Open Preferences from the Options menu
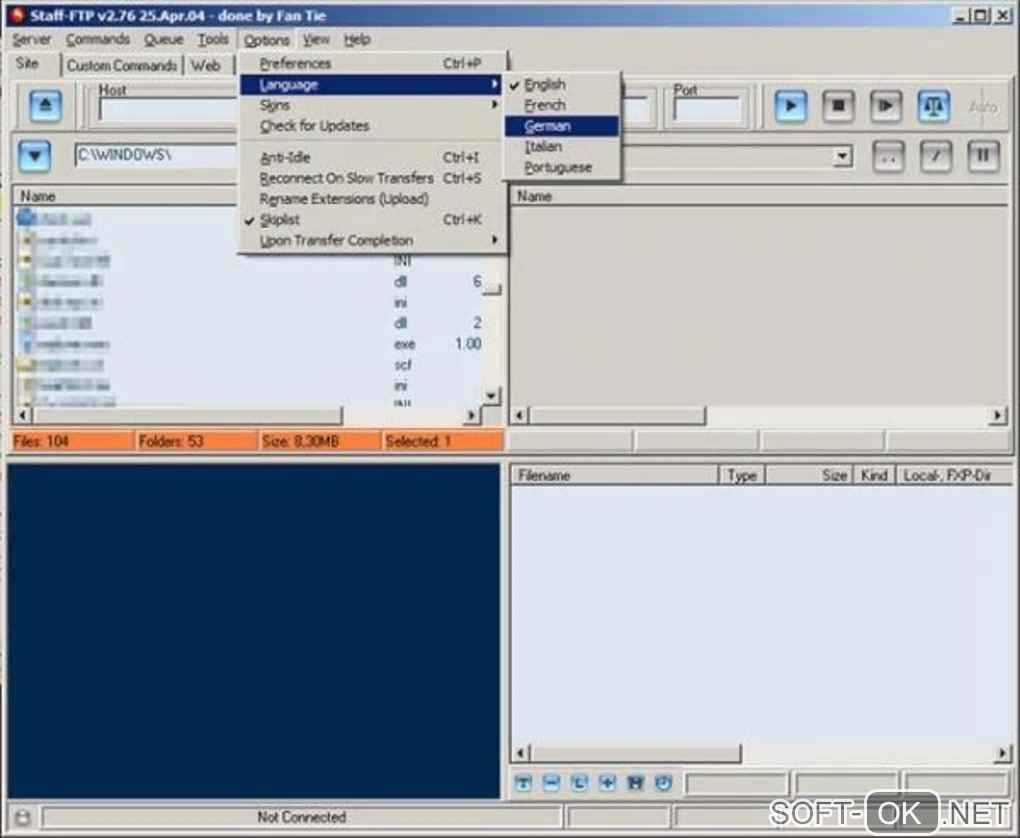 click(x=370, y=64)
